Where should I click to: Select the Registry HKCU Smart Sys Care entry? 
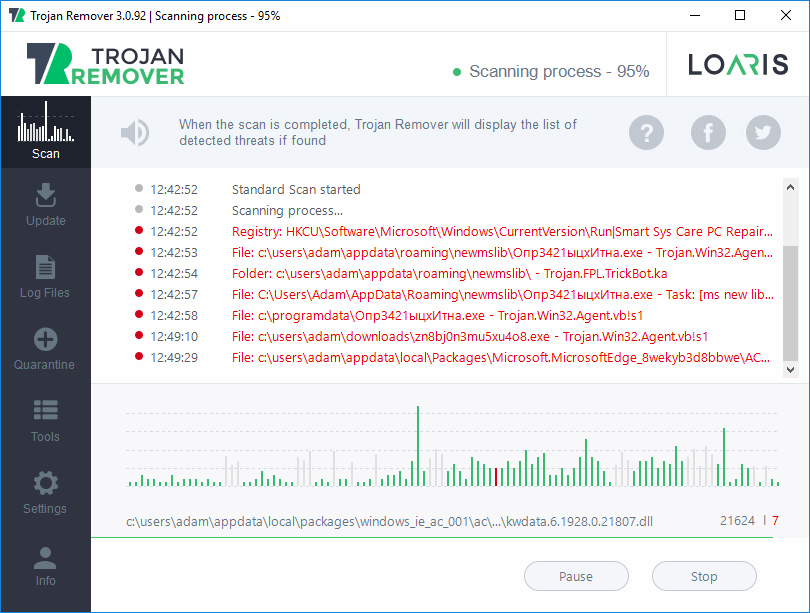click(502, 231)
